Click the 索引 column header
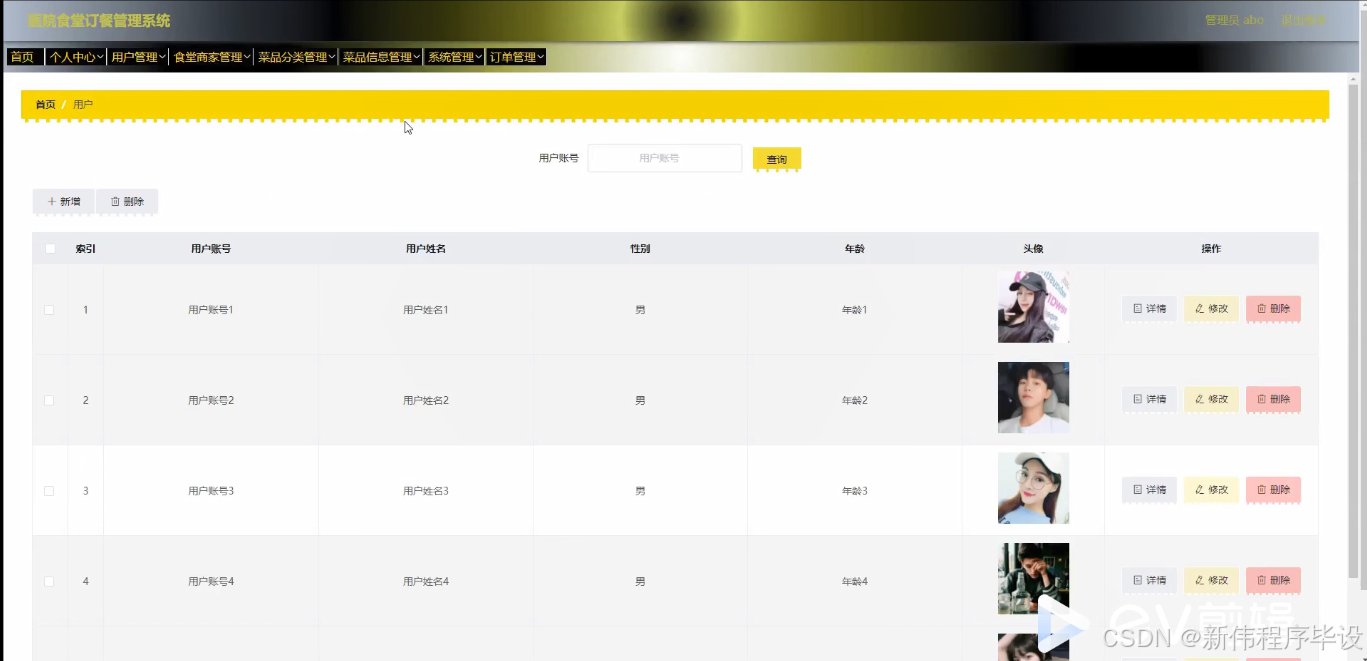The width and height of the screenshot is (1367, 661). pos(85,248)
